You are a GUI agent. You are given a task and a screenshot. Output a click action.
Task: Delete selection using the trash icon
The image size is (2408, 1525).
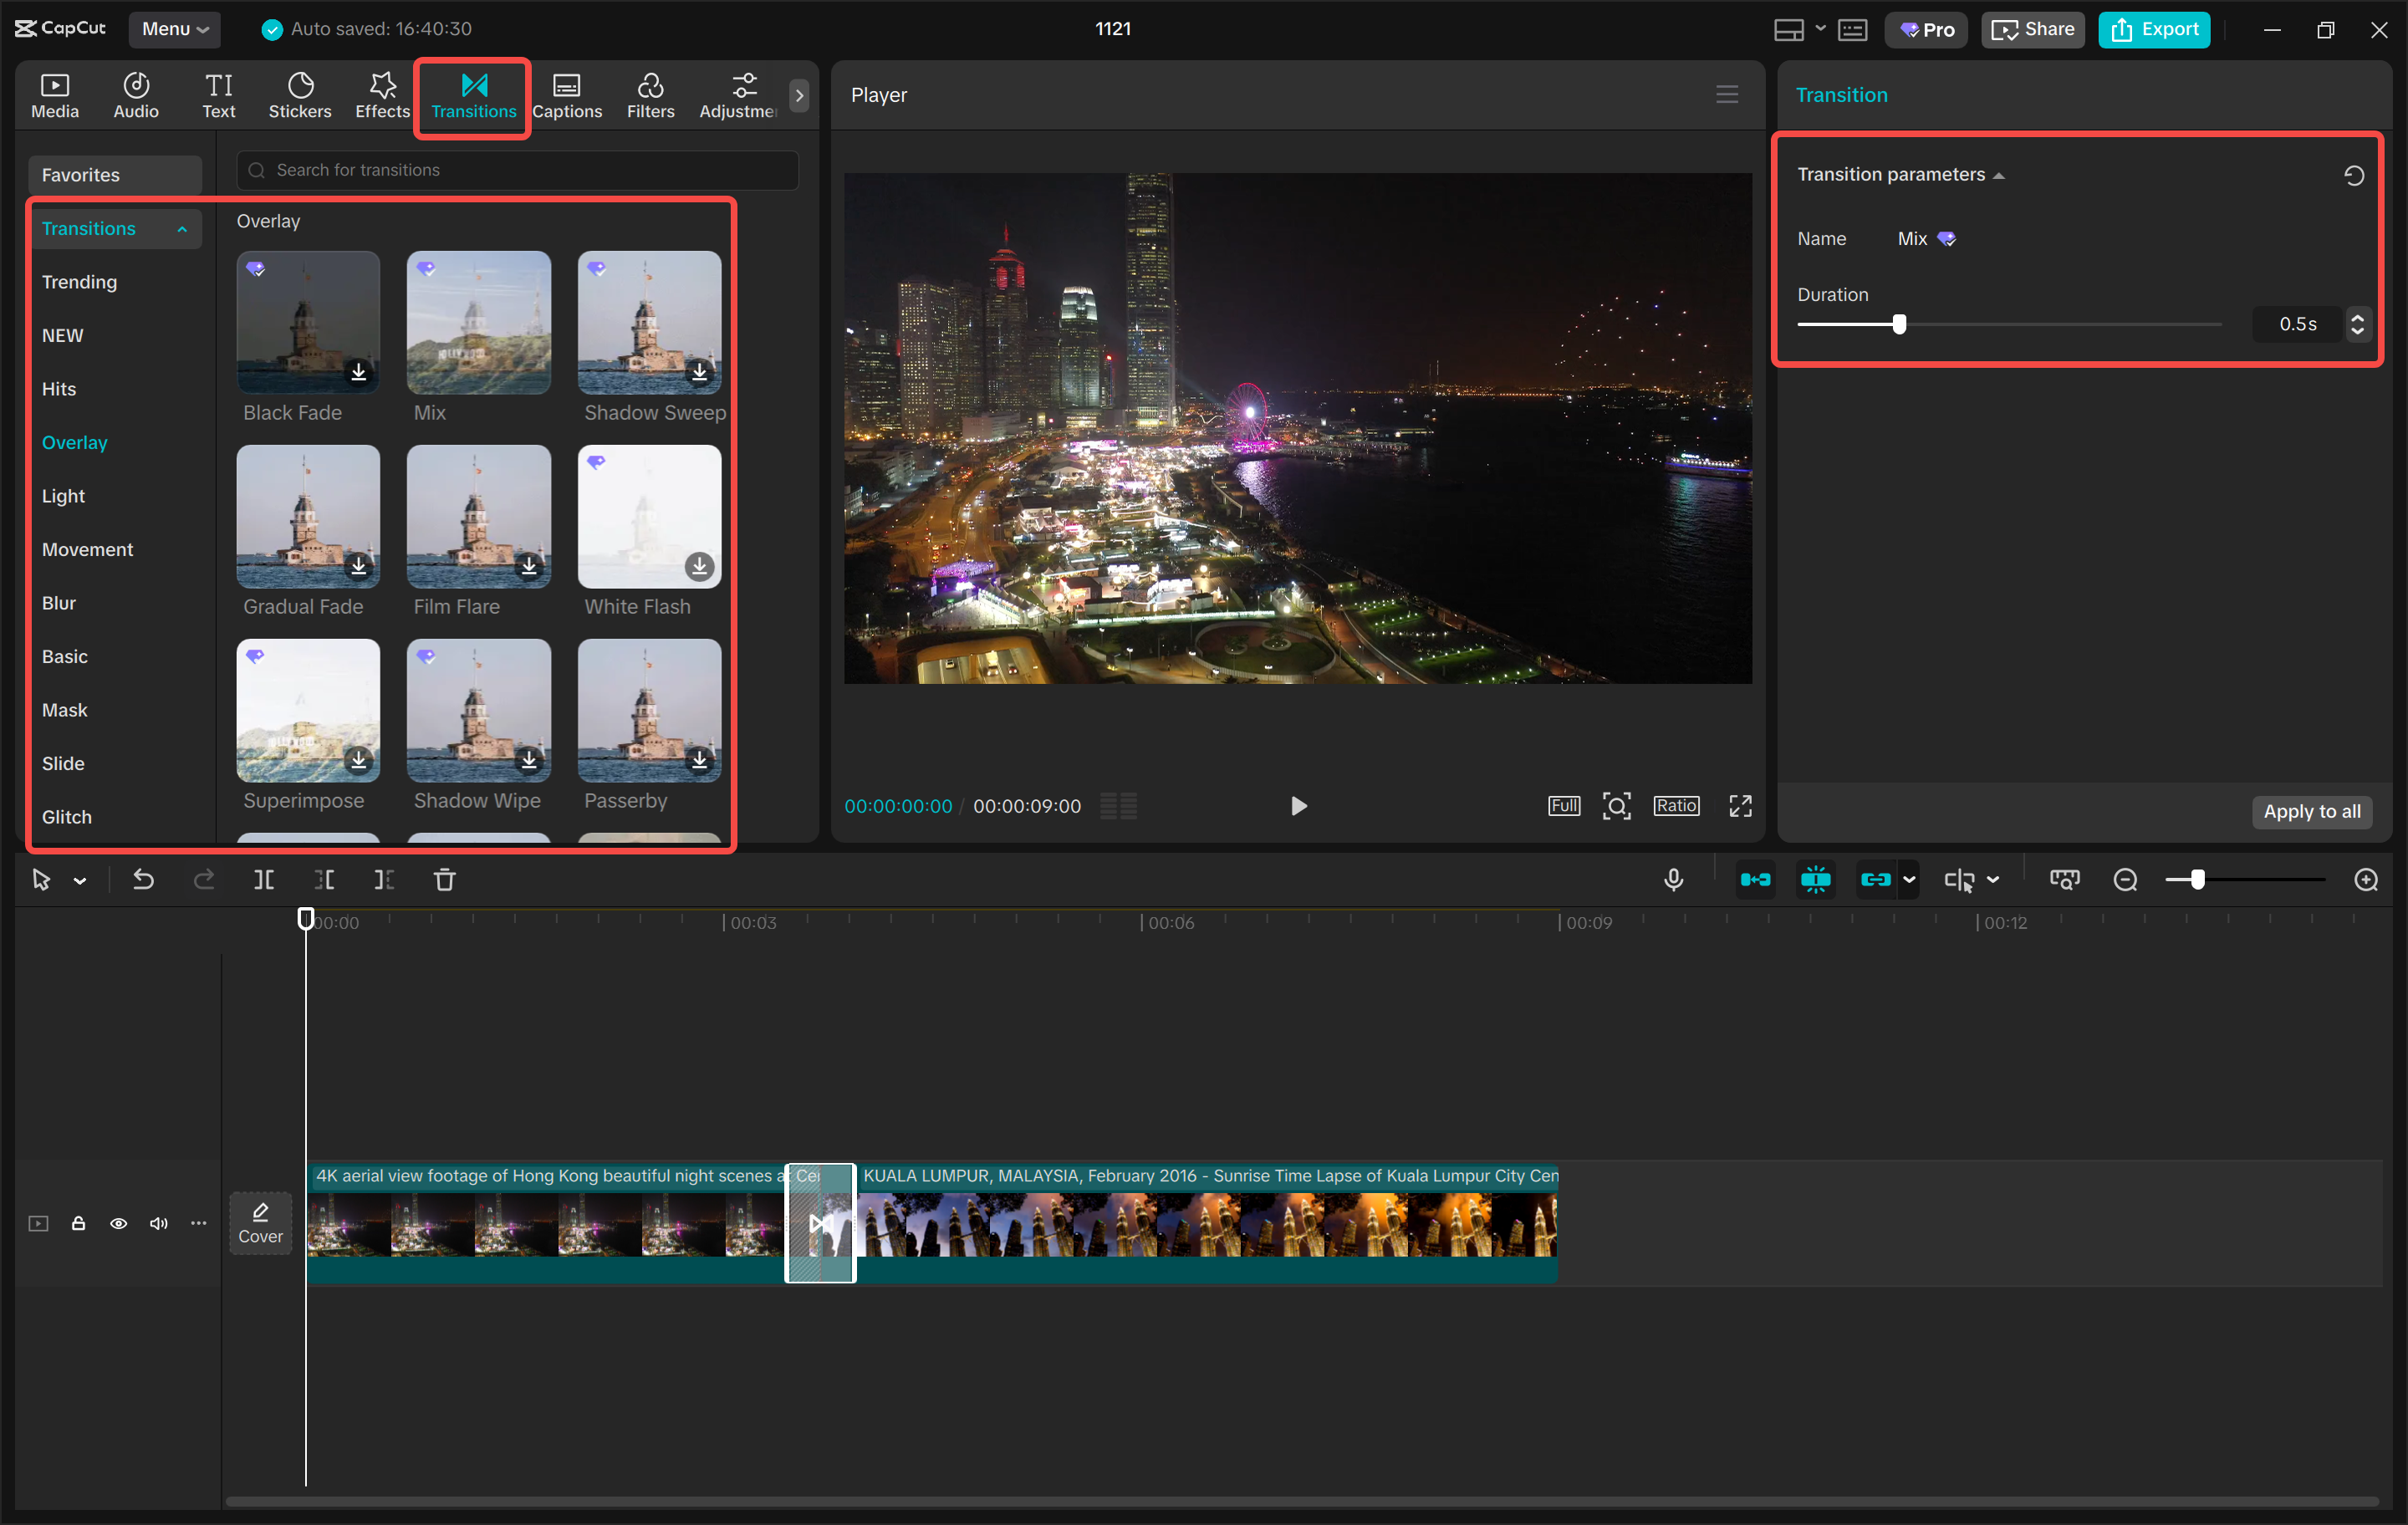pos(446,880)
